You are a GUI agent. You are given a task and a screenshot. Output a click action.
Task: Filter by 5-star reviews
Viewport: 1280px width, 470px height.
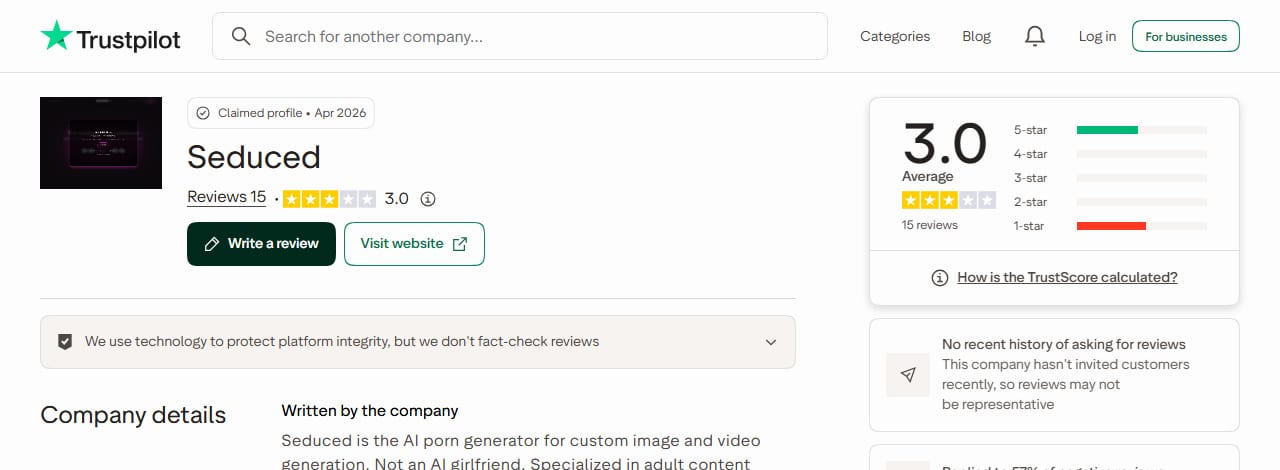pos(1110,130)
